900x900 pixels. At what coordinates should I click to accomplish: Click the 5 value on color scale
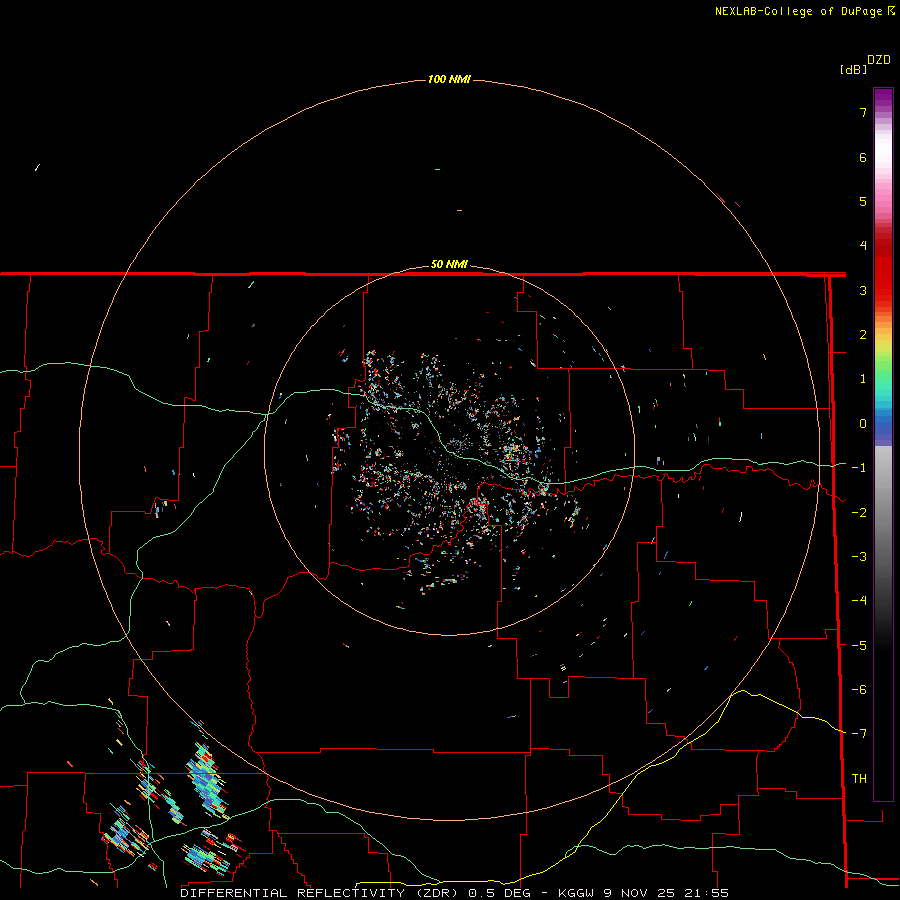pyautogui.click(x=863, y=201)
